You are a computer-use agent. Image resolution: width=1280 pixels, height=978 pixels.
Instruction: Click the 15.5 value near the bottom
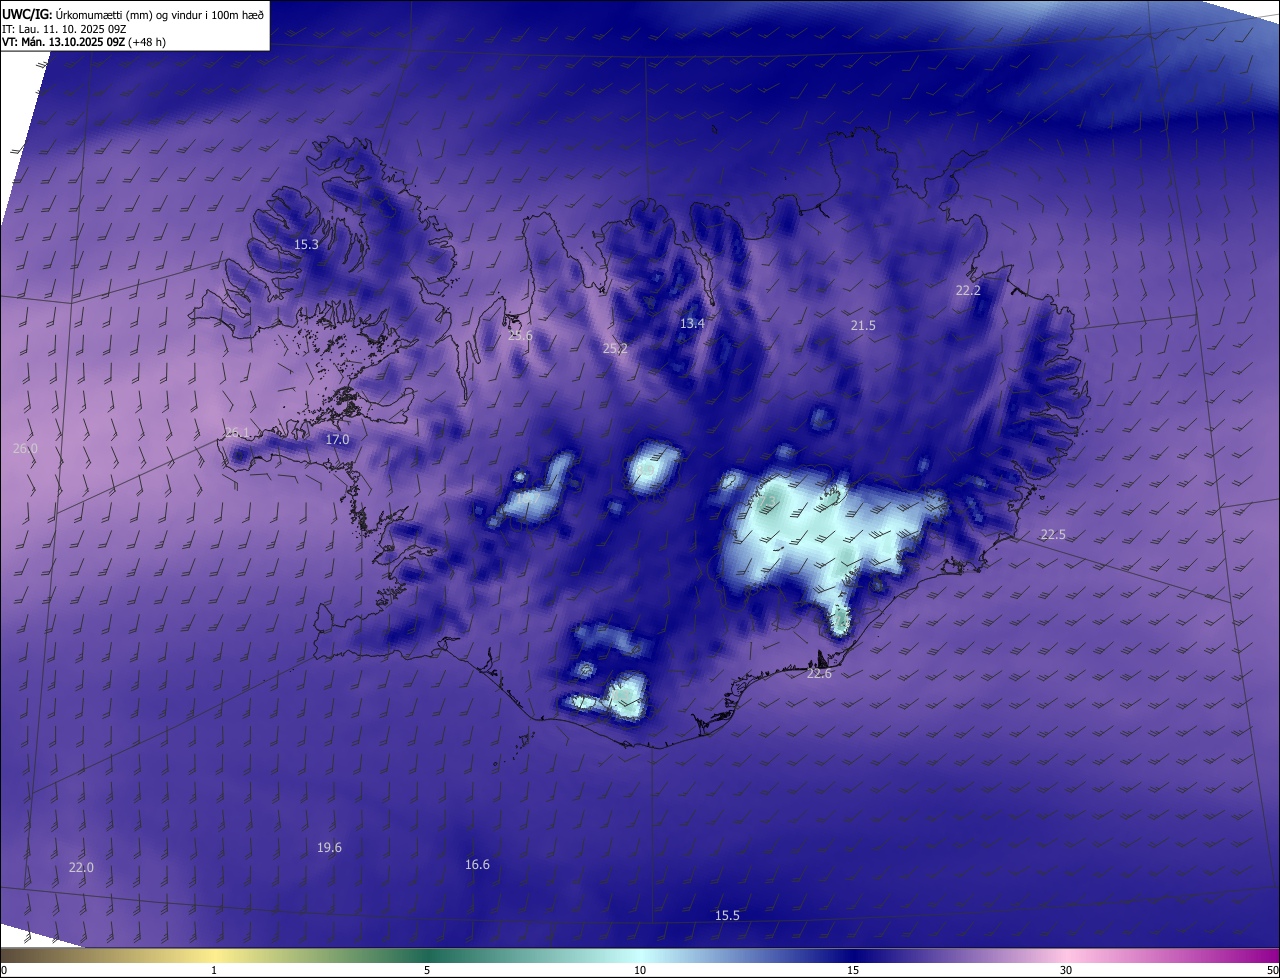(x=727, y=916)
